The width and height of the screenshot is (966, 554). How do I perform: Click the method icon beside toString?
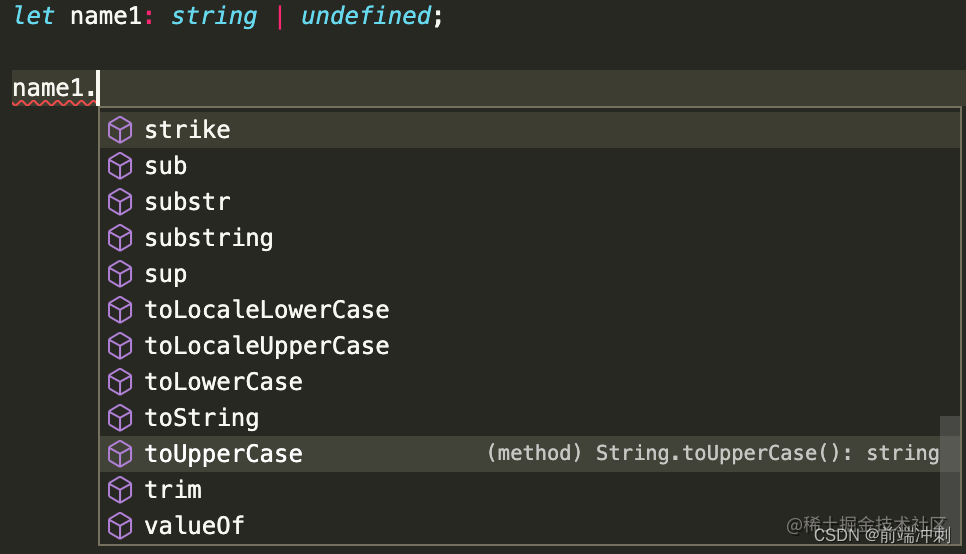pos(120,418)
